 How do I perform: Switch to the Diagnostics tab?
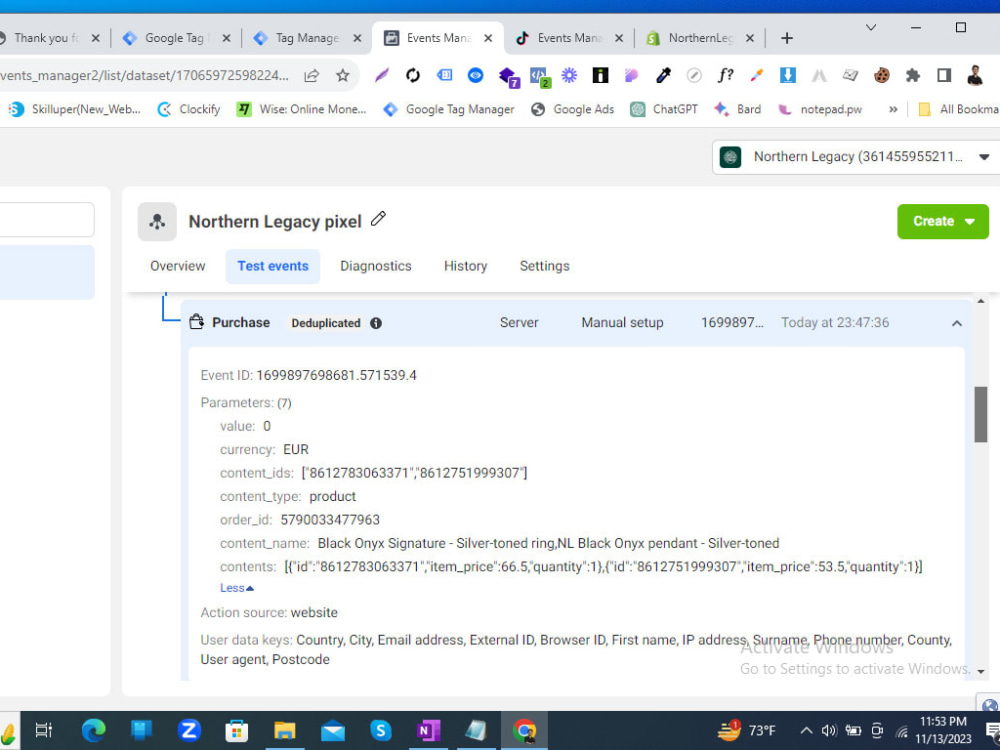point(376,266)
